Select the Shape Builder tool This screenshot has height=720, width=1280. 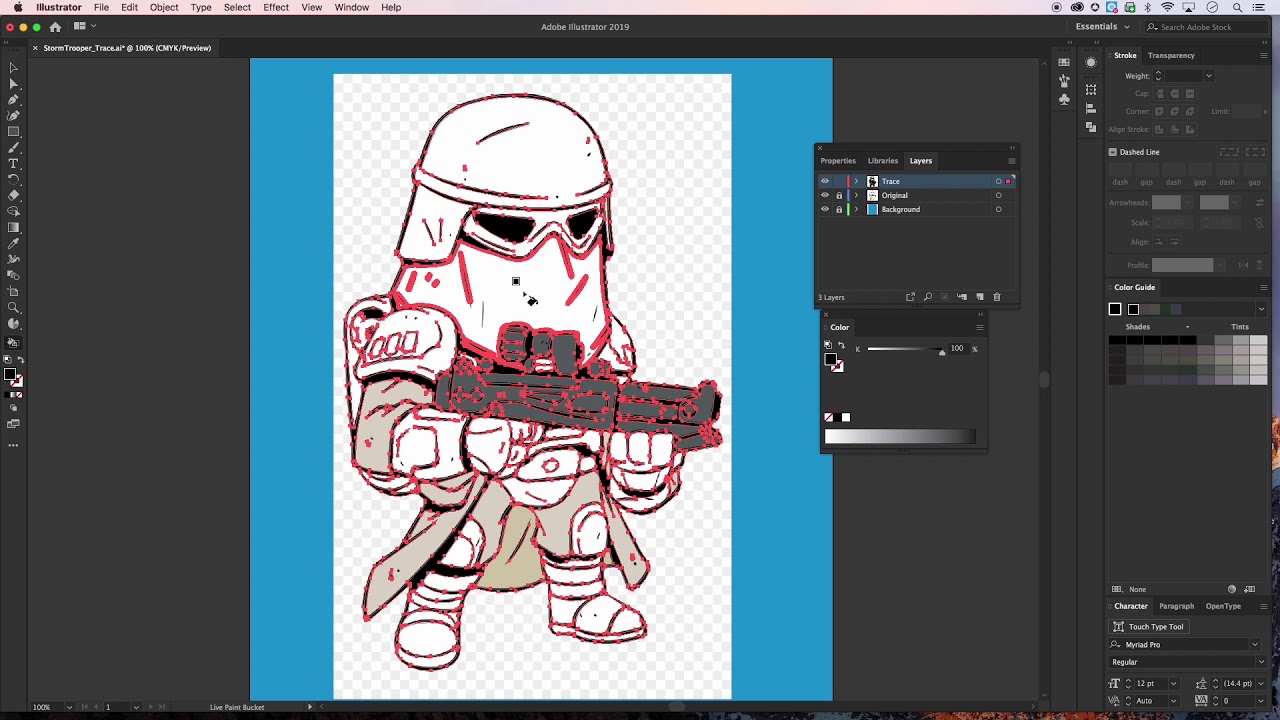click(x=13, y=211)
